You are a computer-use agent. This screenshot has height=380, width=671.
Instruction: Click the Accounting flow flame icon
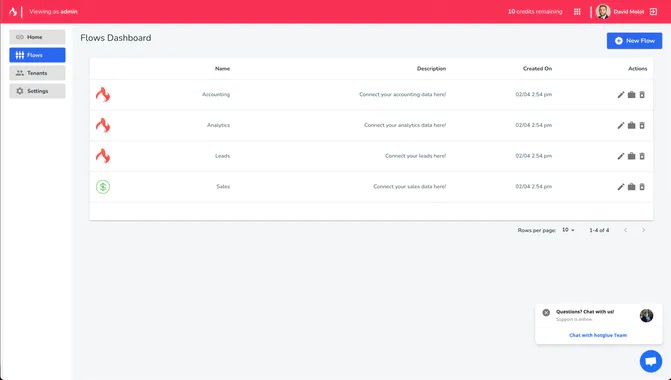click(x=103, y=95)
